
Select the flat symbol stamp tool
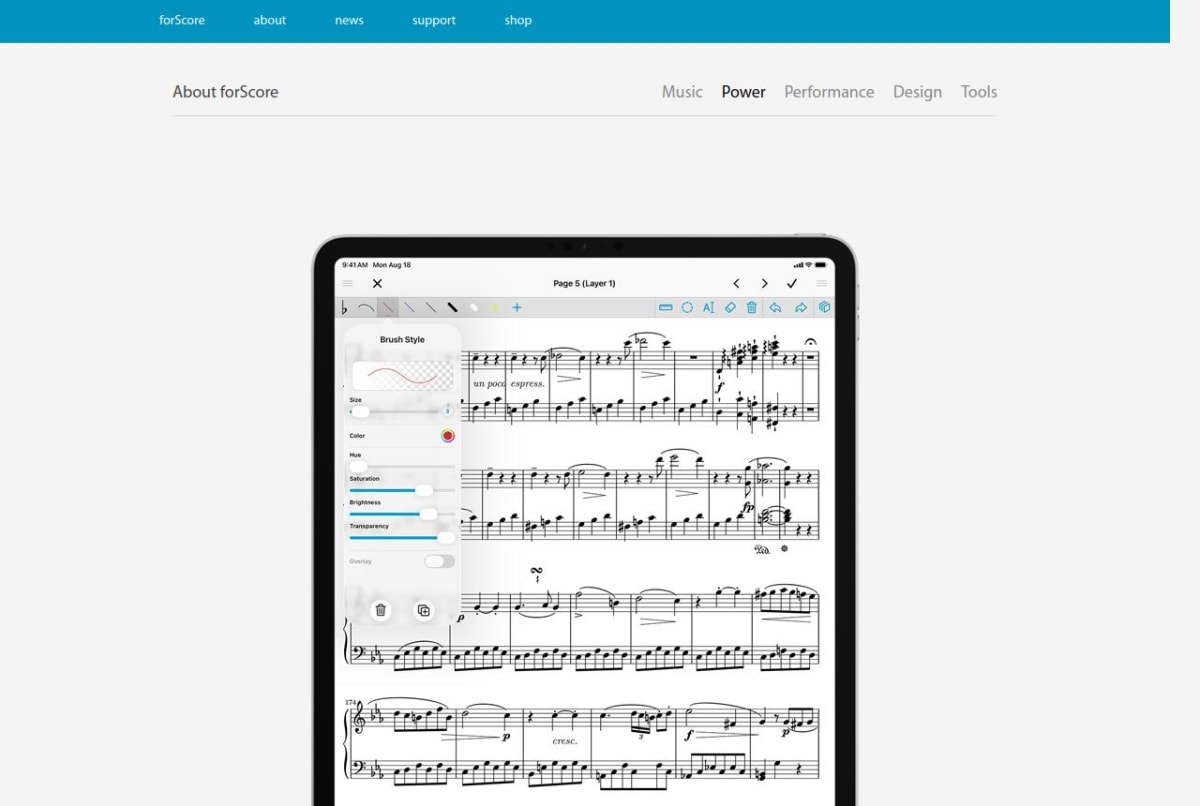pyautogui.click(x=345, y=308)
